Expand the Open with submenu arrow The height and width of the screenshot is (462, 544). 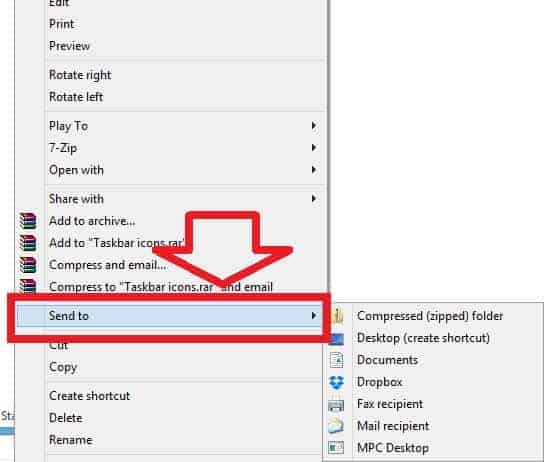(x=314, y=170)
